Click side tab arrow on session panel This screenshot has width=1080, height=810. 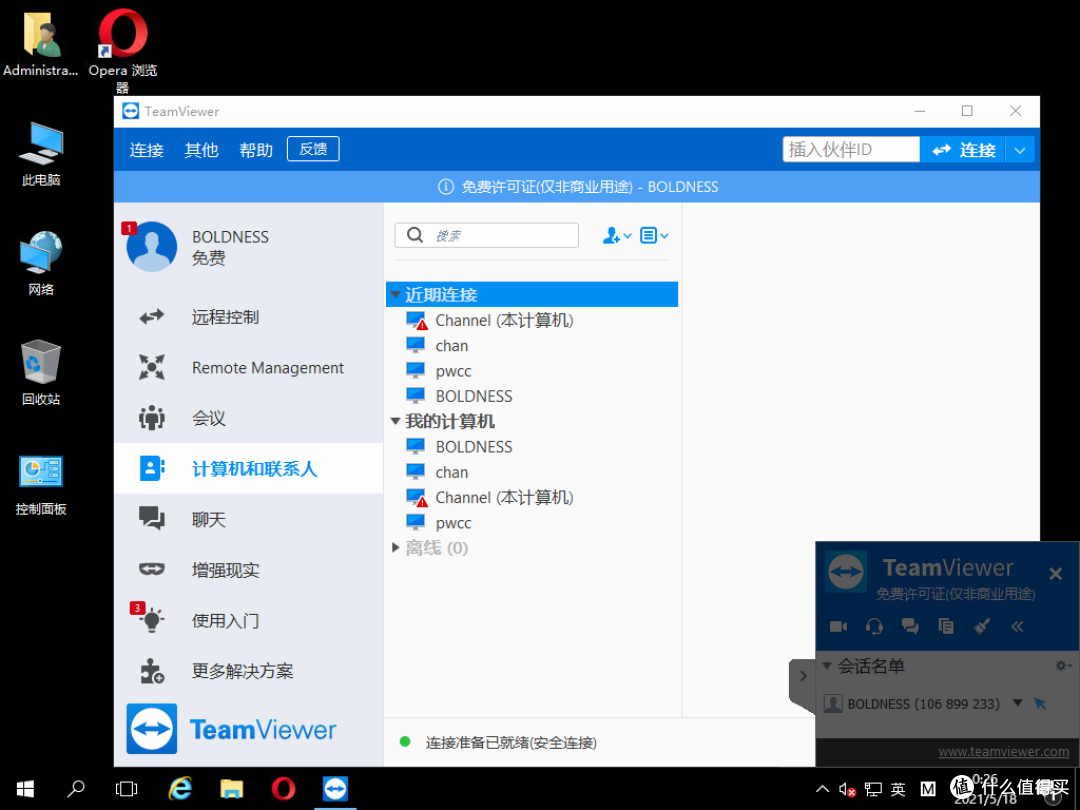coord(802,676)
